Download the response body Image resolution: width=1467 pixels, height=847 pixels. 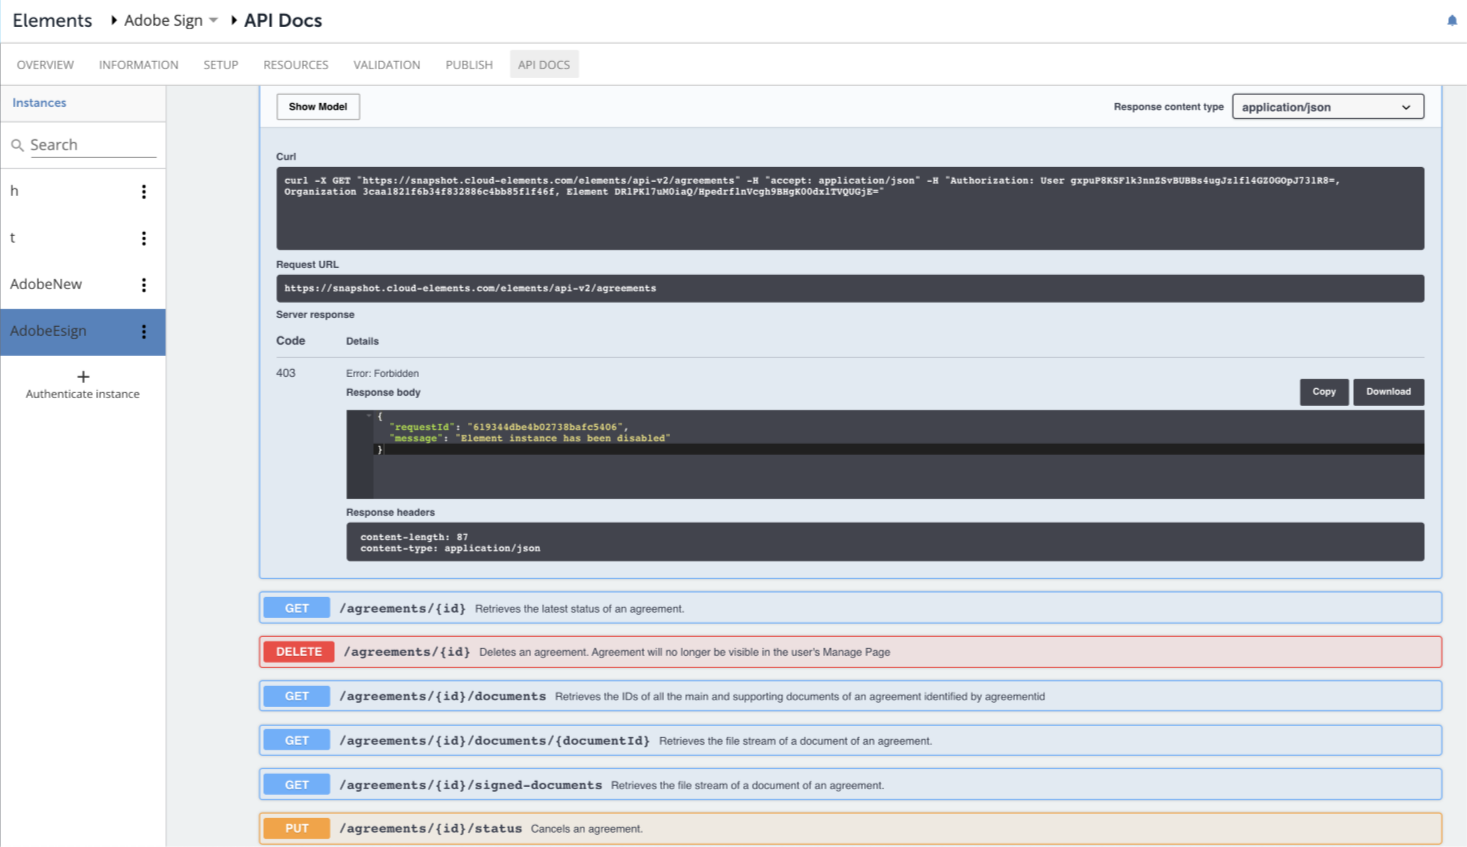click(x=1388, y=392)
